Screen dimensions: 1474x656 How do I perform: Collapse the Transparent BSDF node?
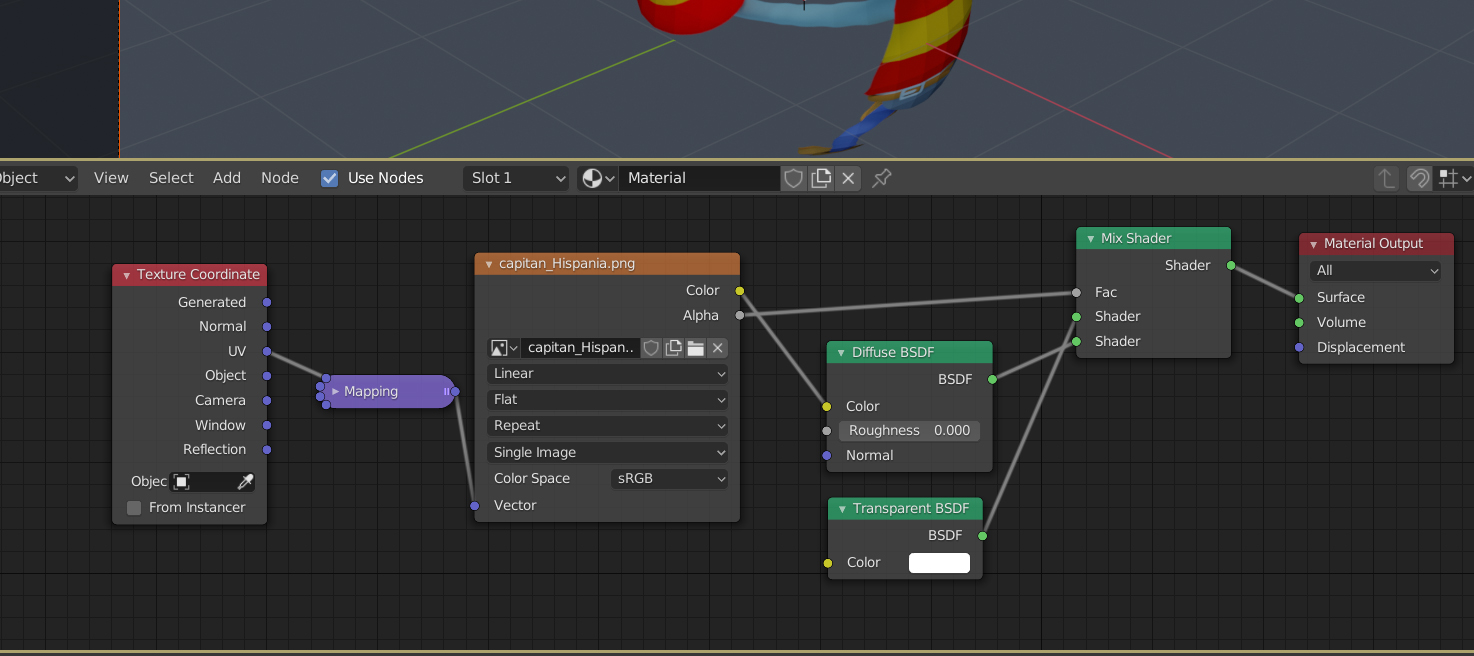842,510
